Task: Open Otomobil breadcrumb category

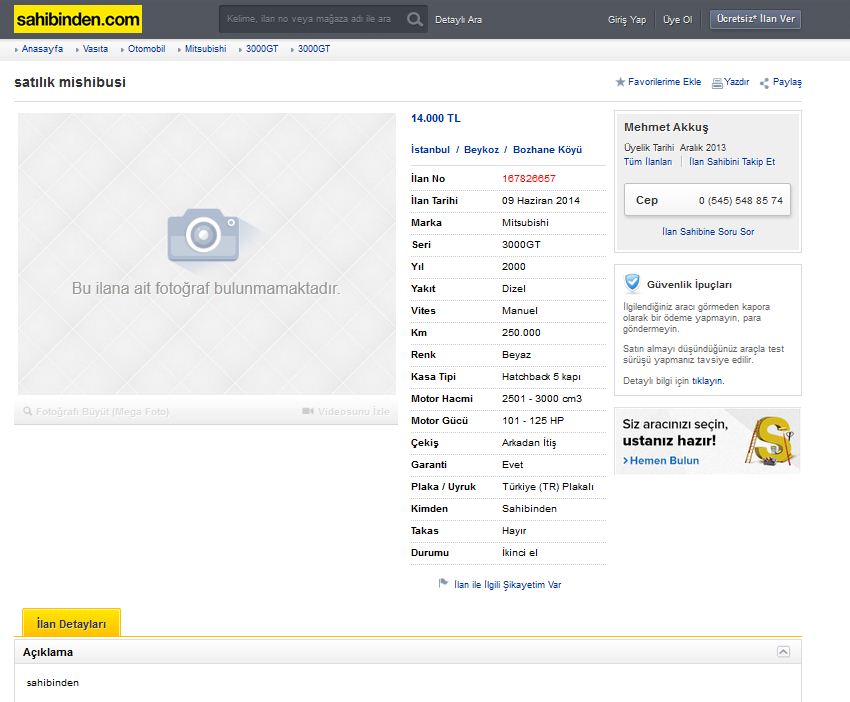Action: tap(146, 49)
